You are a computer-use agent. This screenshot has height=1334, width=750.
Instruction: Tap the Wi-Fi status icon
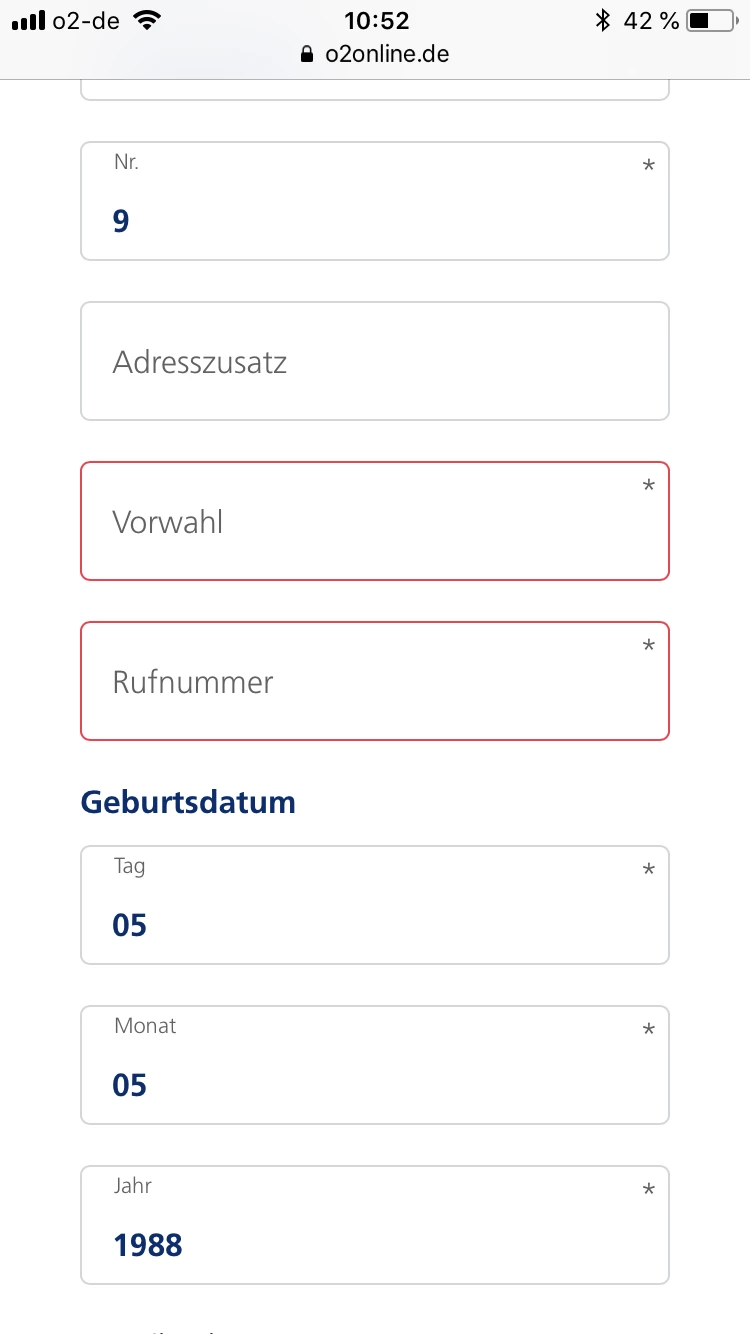click(147, 20)
